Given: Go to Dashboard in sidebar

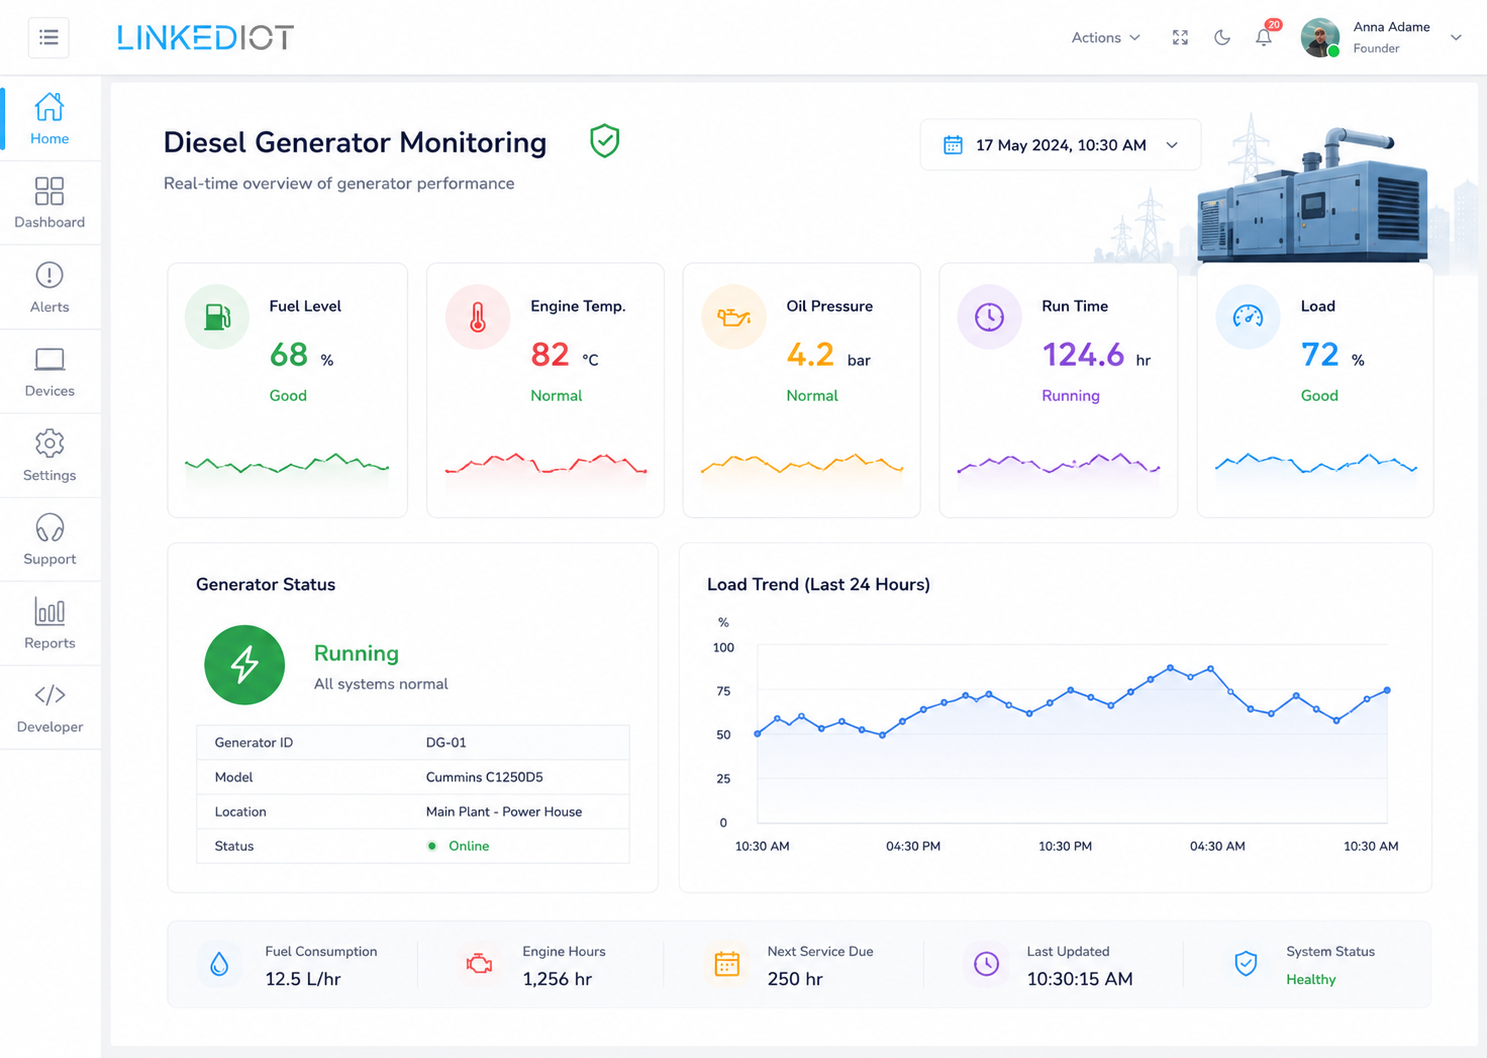Looking at the screenshot, I should point(49,203).
